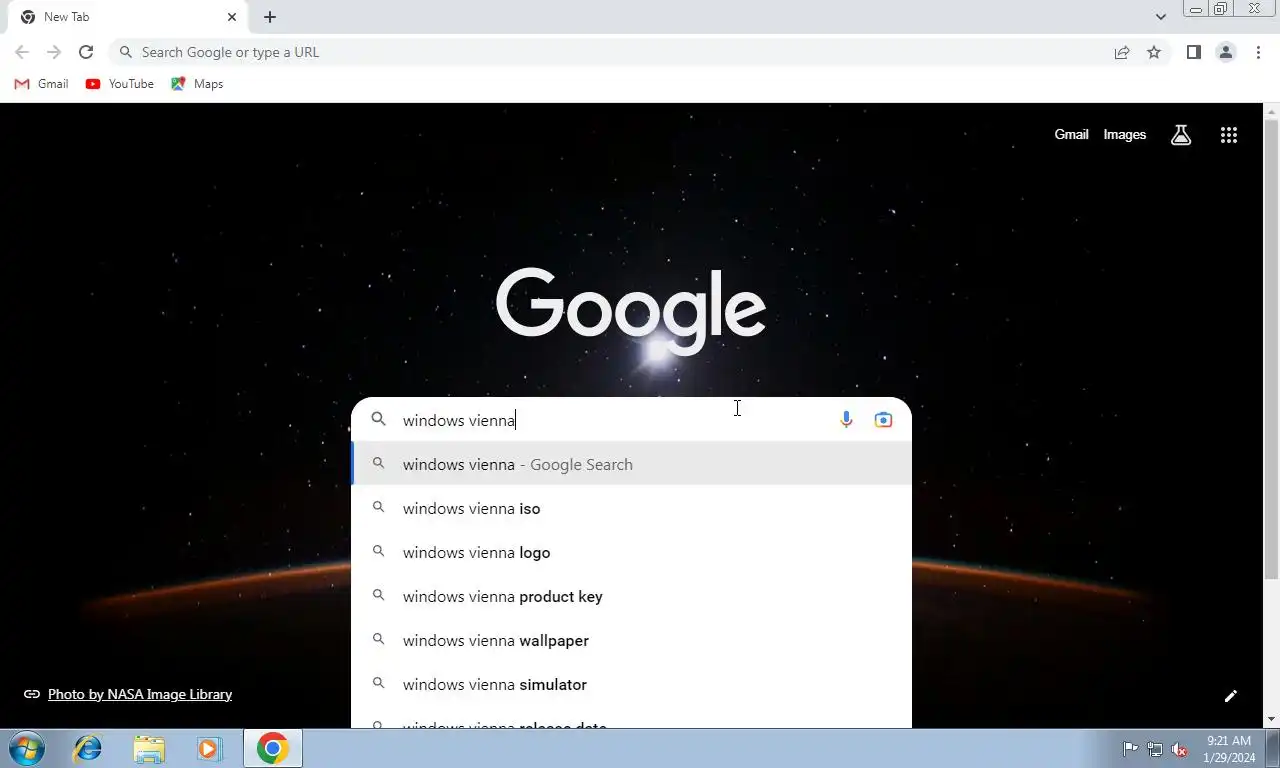Select 'windows vienna wallpaper' suggestion
The width and height of the screenshot is (1280, 768).
[x=631, y=640]
